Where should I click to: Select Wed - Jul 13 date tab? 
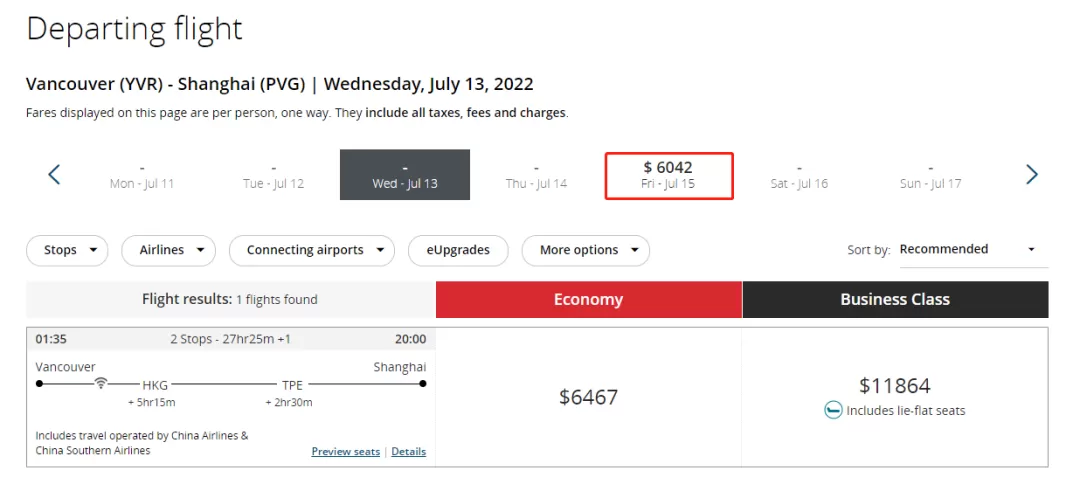pyautogui.click(x=405, y=175)
